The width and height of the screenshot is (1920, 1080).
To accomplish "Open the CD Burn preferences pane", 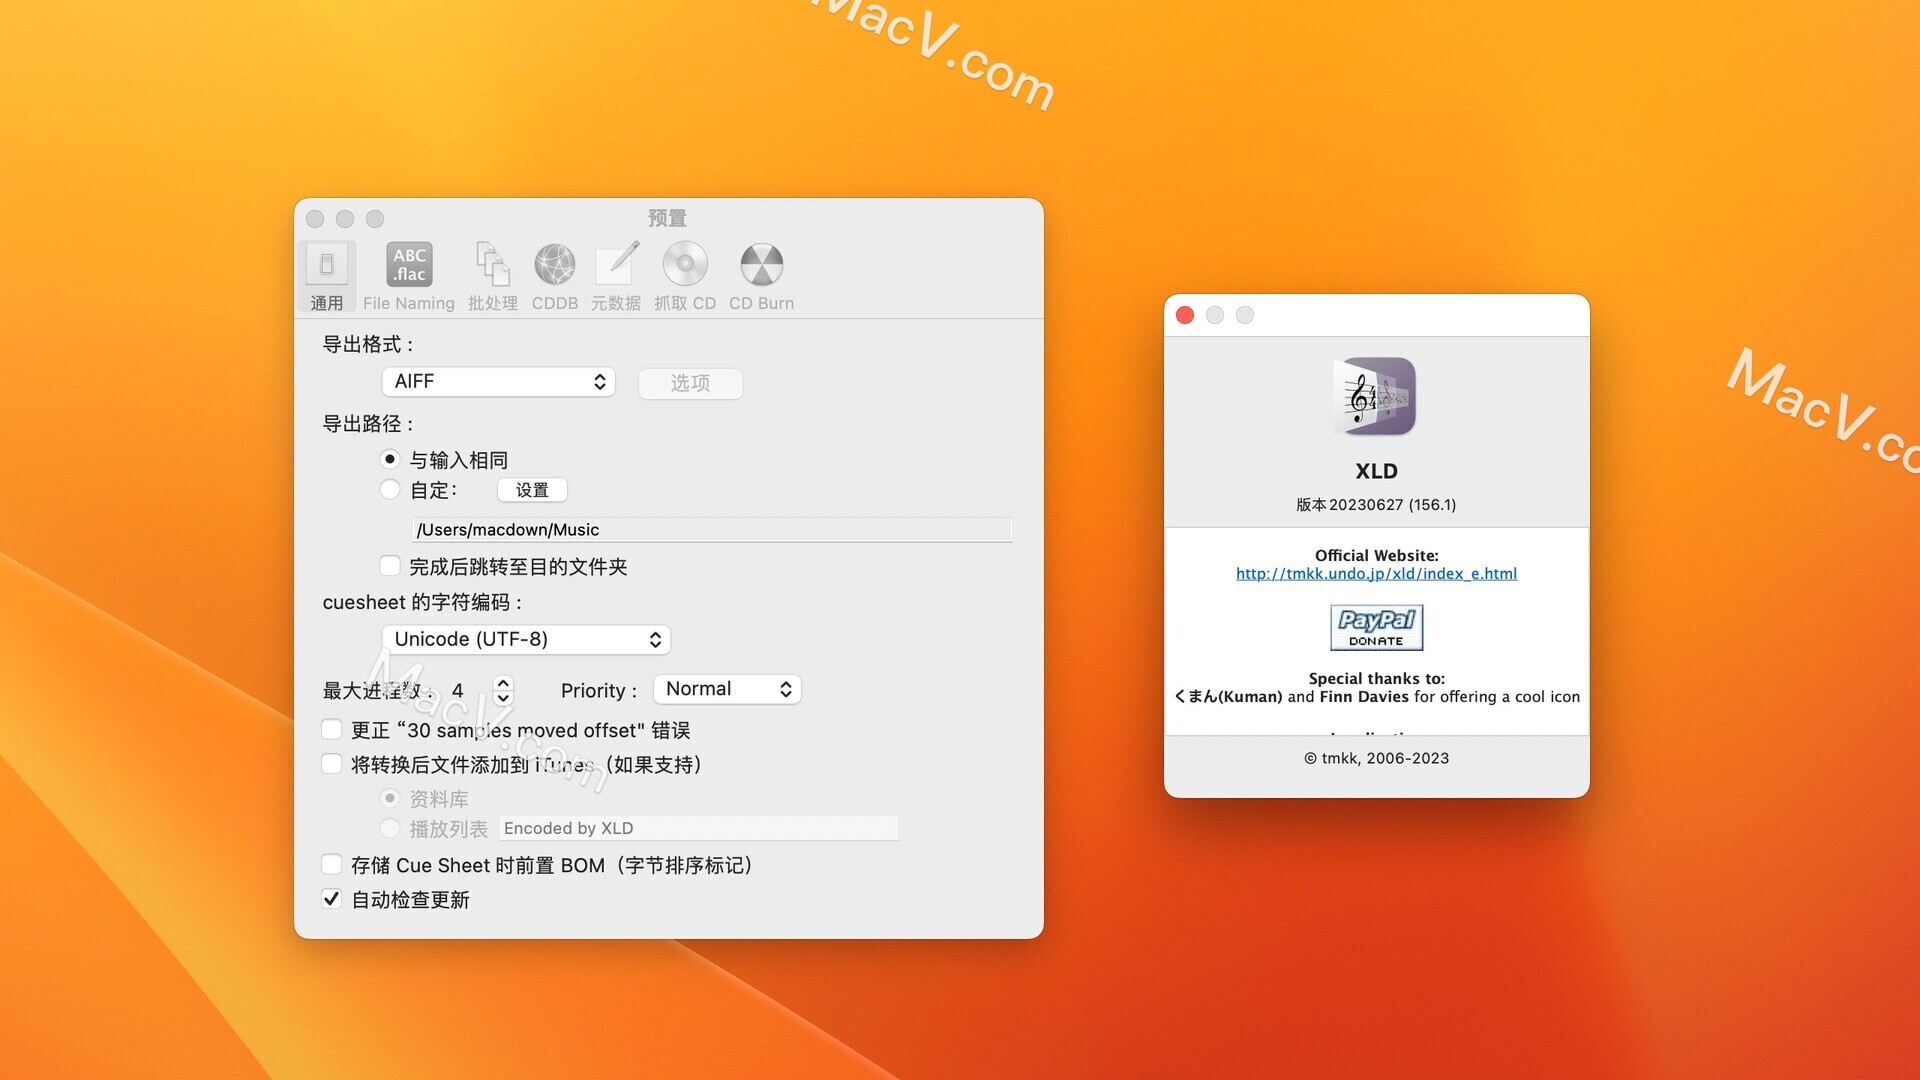I will click(761, 277).
